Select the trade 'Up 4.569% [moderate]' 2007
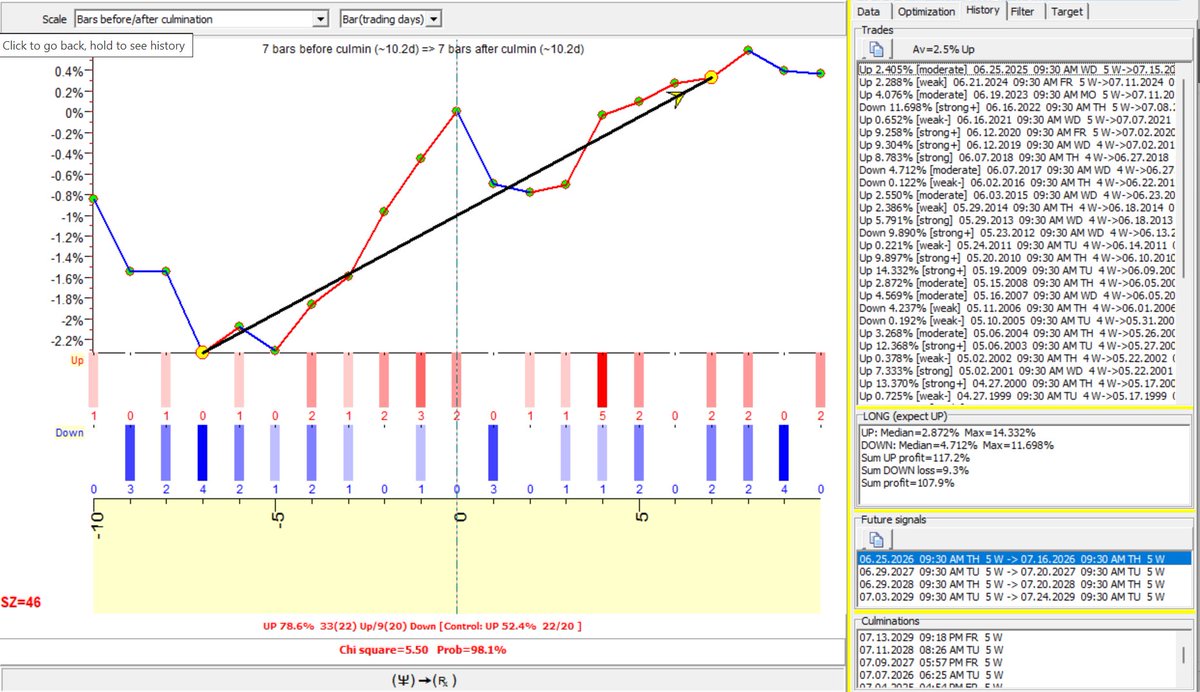1200x692 pixels. click(x=1016, y=295)
